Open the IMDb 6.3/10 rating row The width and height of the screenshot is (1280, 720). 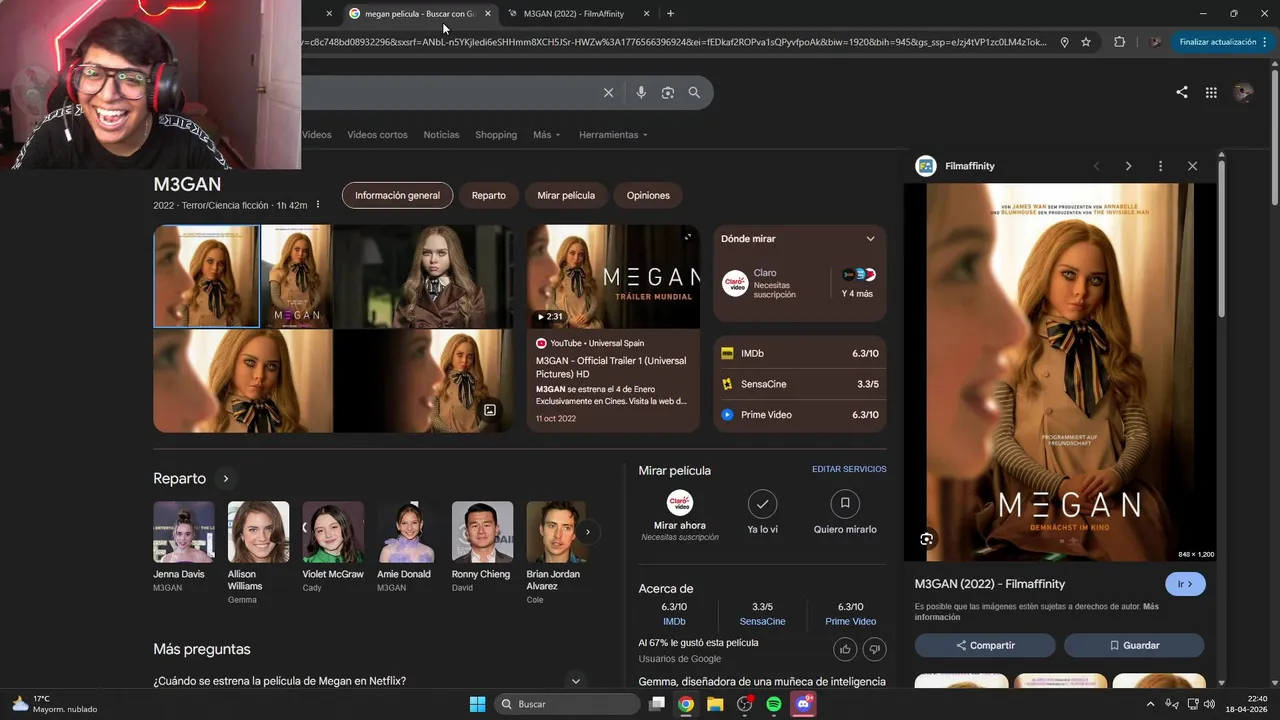tap(800, 354)
